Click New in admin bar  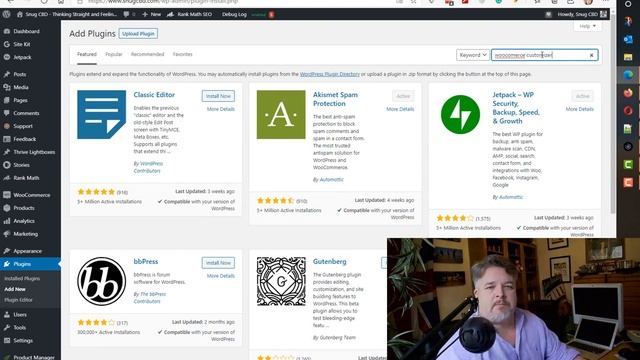click(x=151, y=14)
